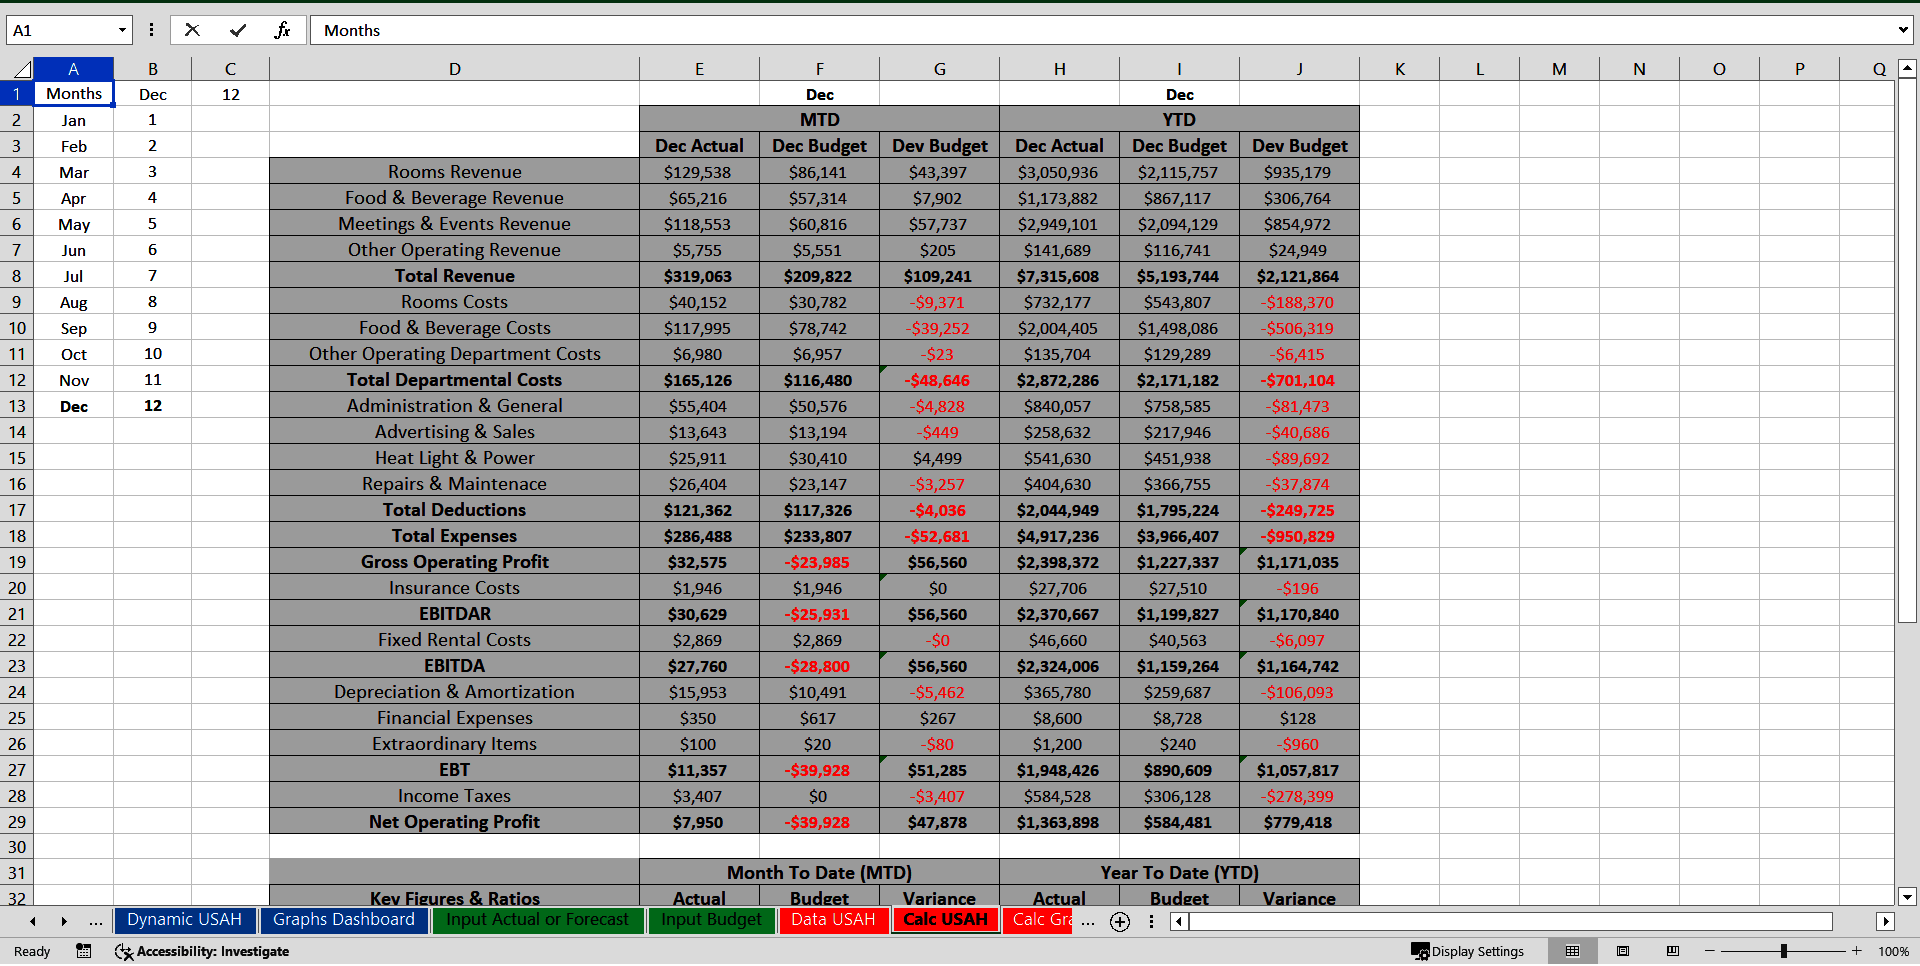Select the Year To Date (YTD) header
The height and width of the screenshot is (966, 1920).
click(1179, 872)
